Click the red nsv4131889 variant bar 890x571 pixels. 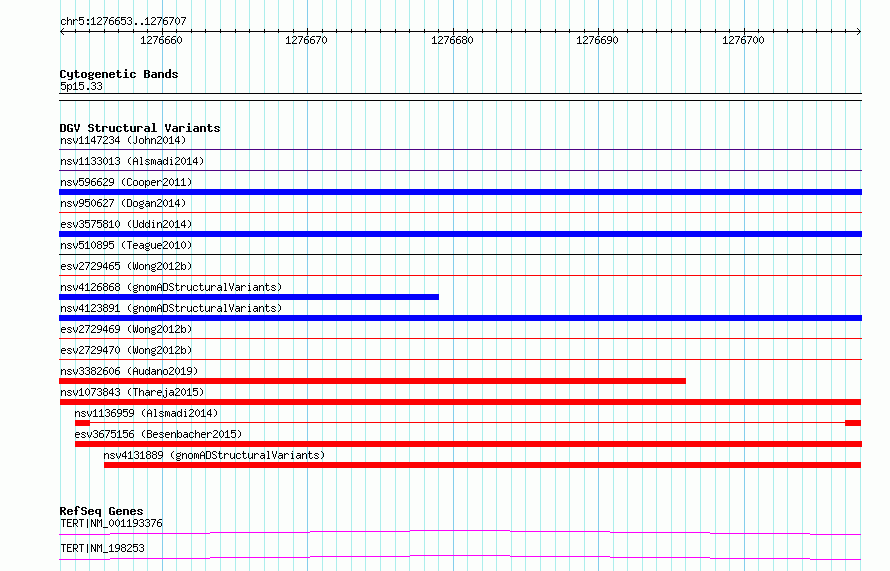[x=482, y=465]
